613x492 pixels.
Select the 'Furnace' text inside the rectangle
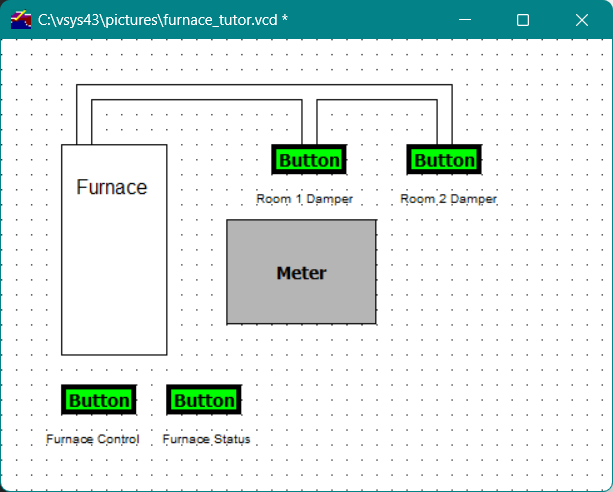coord(112,187)
